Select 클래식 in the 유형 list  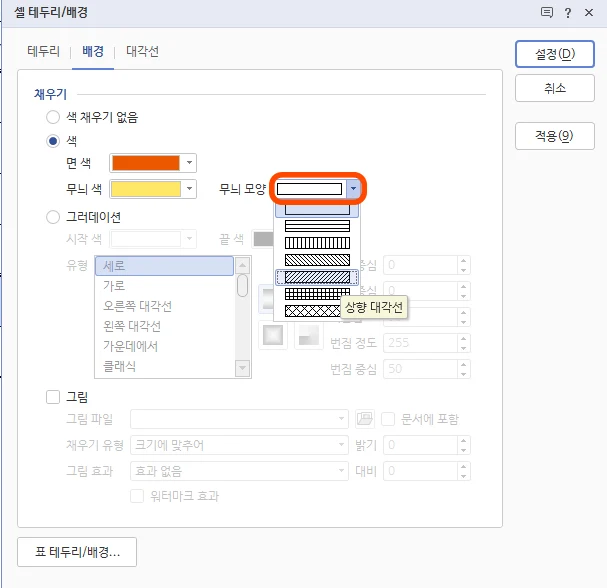pos(165,366)
